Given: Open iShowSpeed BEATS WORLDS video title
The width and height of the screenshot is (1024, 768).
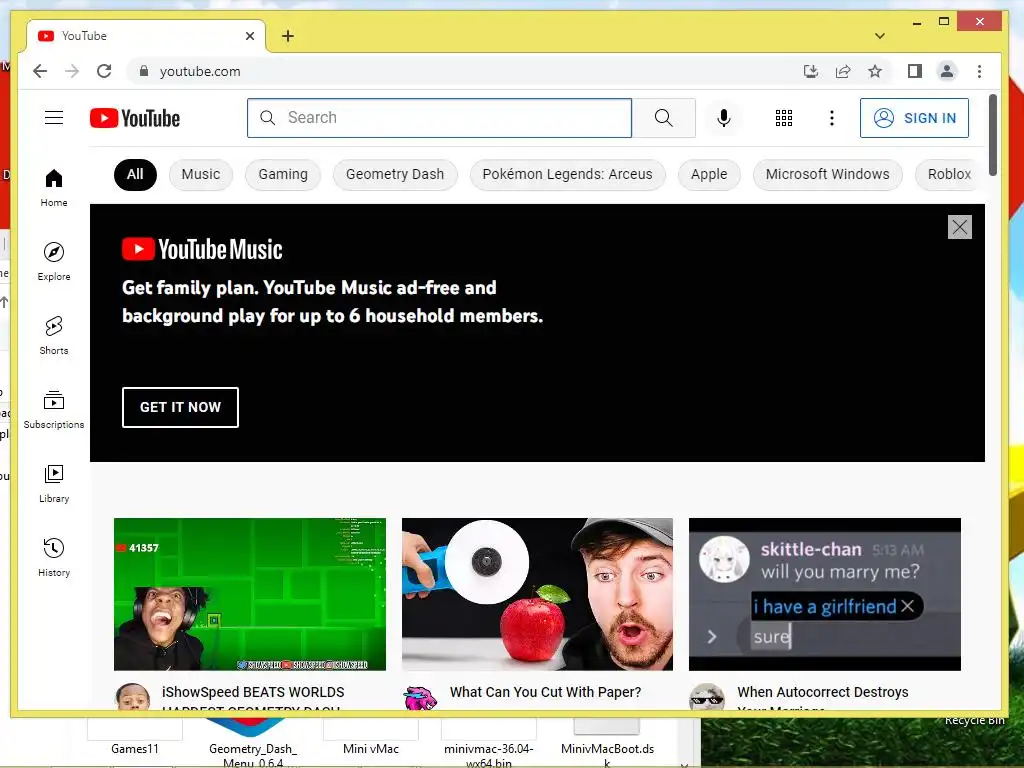Looking at the screenshot, I should coord(253,696).
